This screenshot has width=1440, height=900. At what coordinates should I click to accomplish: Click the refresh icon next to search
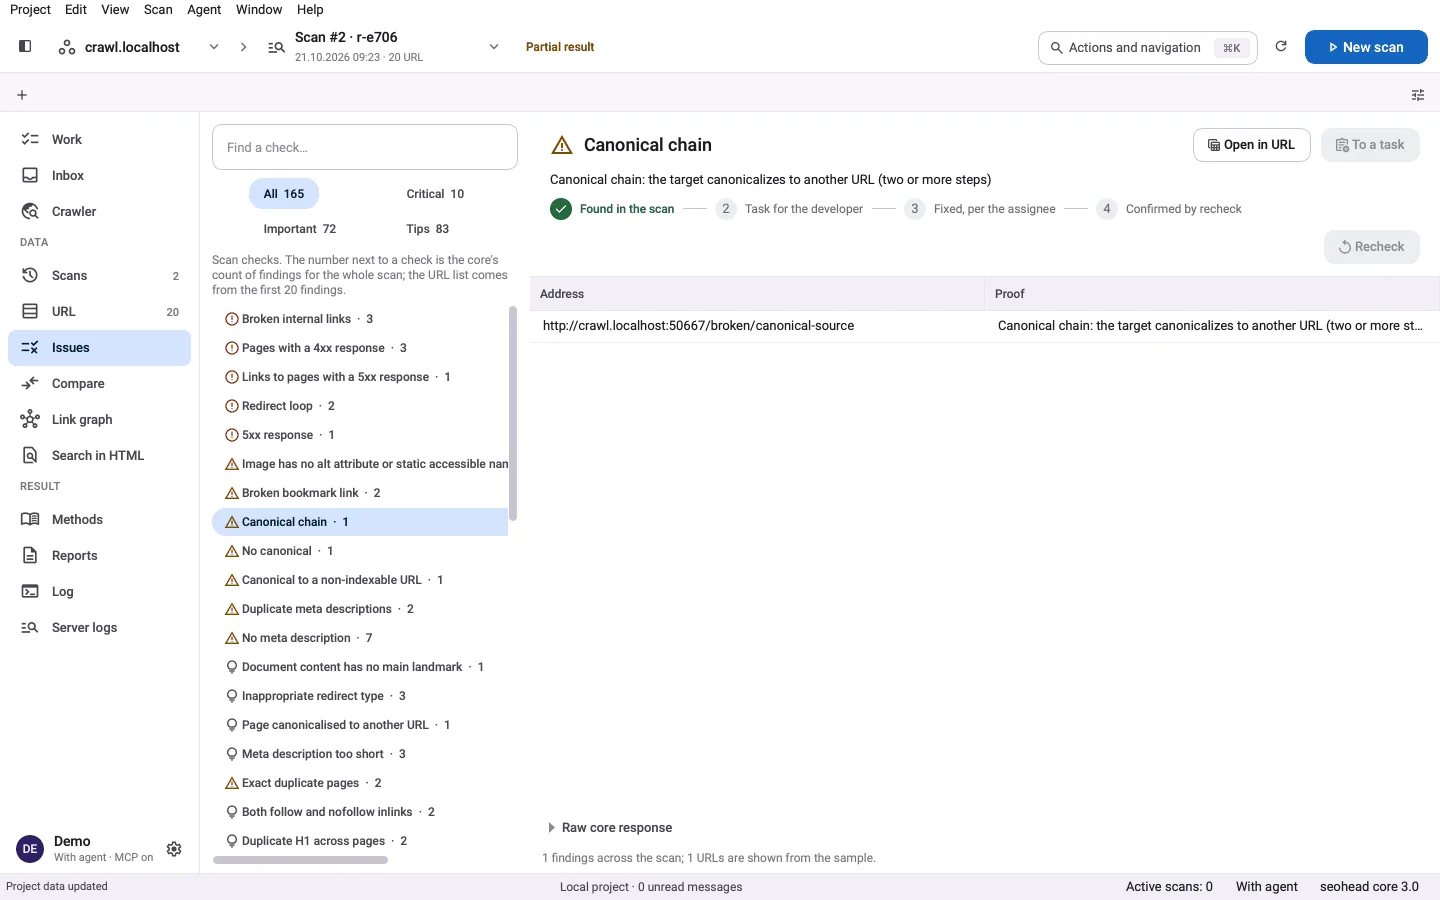[1281, 47]
